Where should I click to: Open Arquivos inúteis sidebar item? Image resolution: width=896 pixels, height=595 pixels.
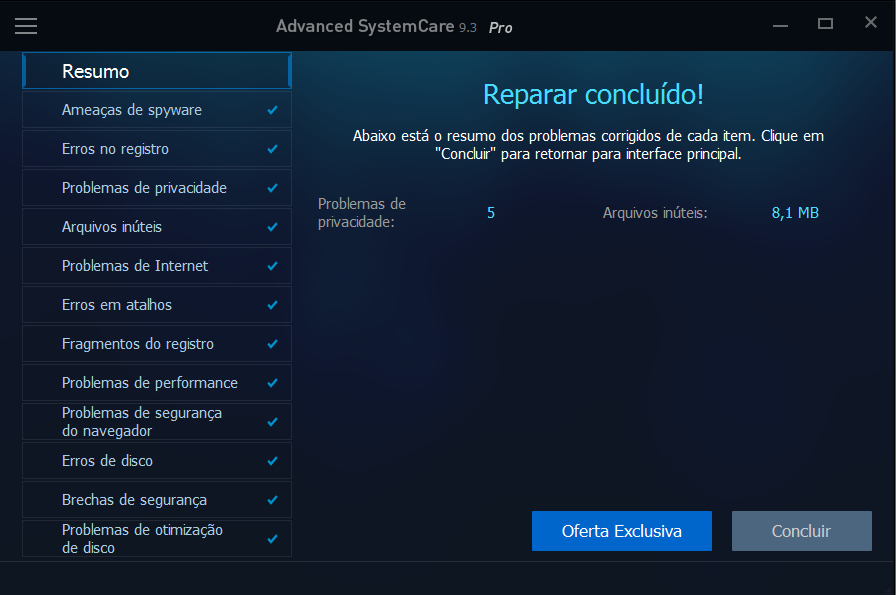point(157,226)
